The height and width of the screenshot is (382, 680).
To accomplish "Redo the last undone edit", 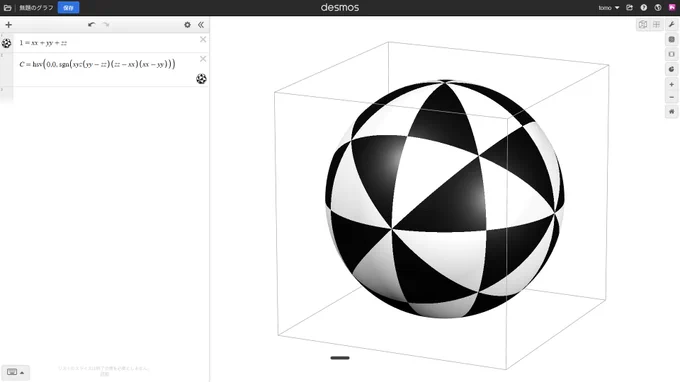I will 106,25.
